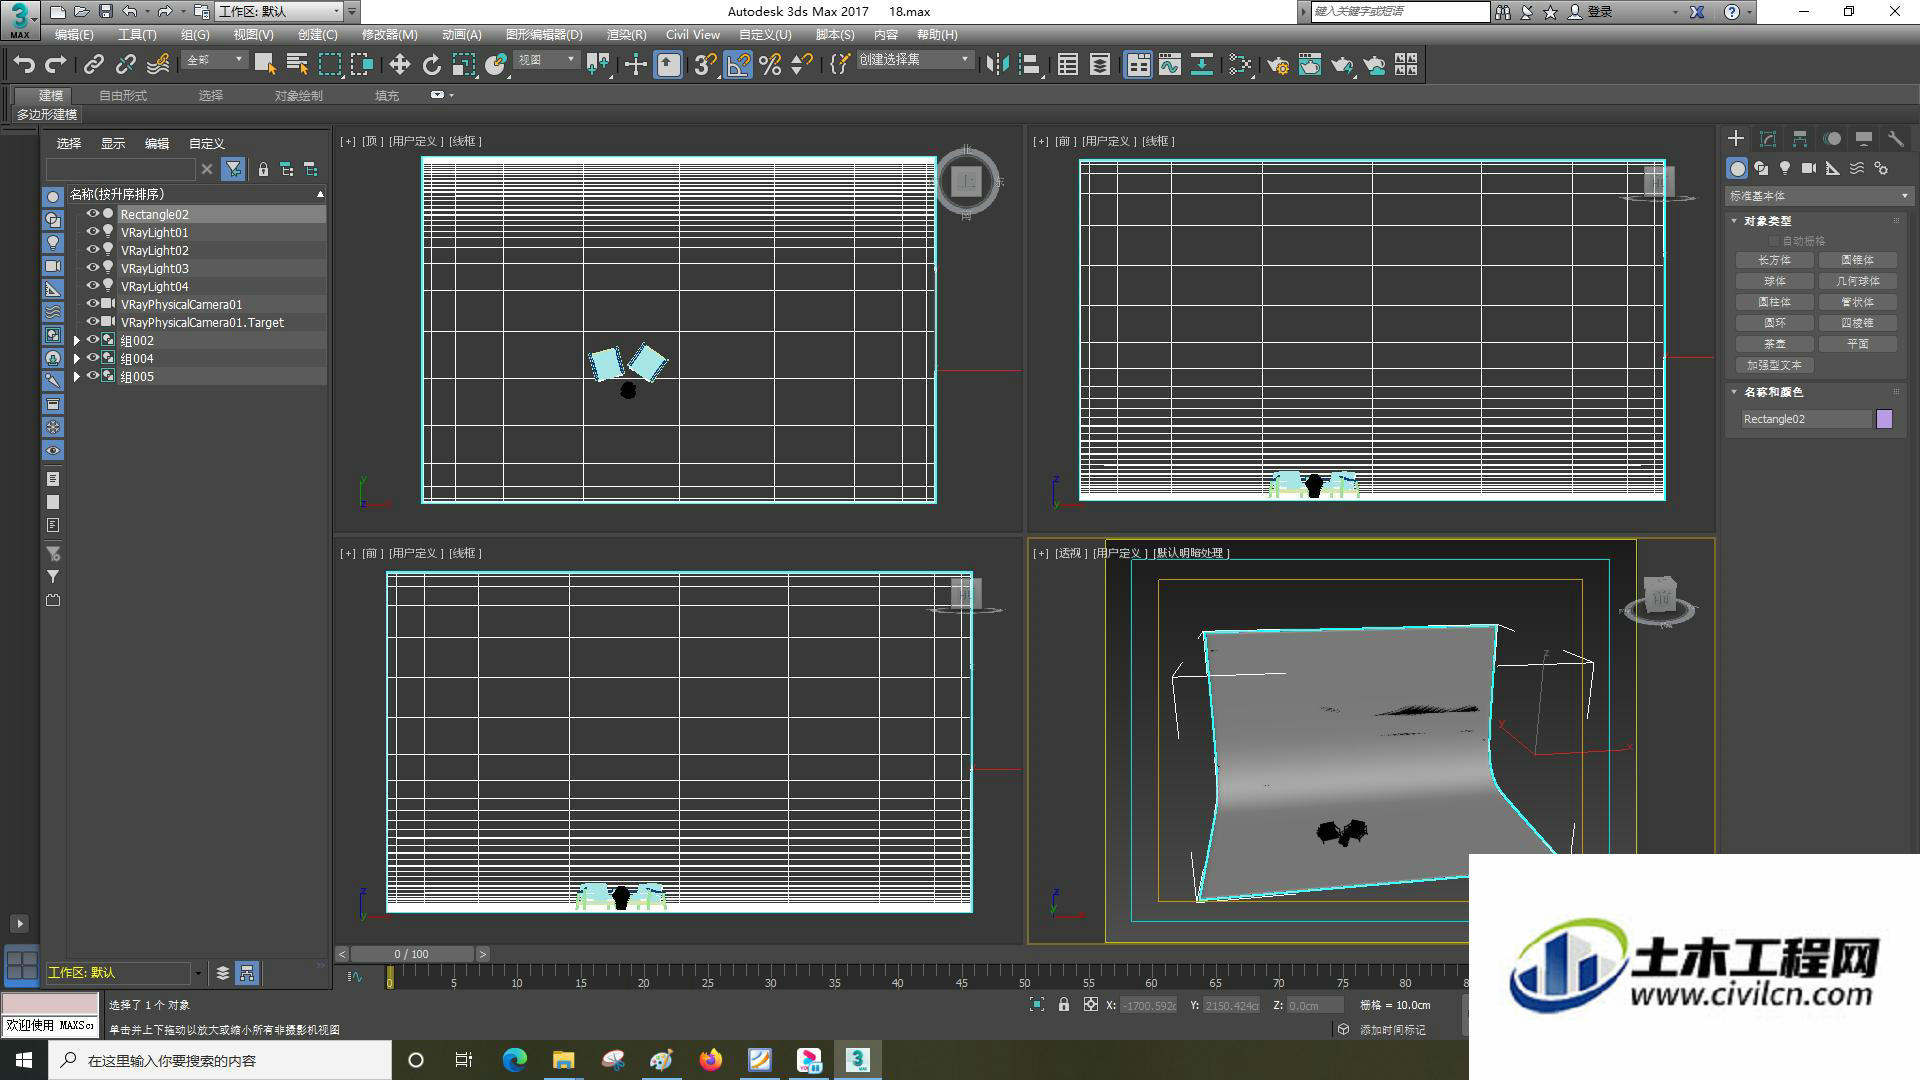Open the 工作区: 默认 dropdown in title bar

coord(280,11)
